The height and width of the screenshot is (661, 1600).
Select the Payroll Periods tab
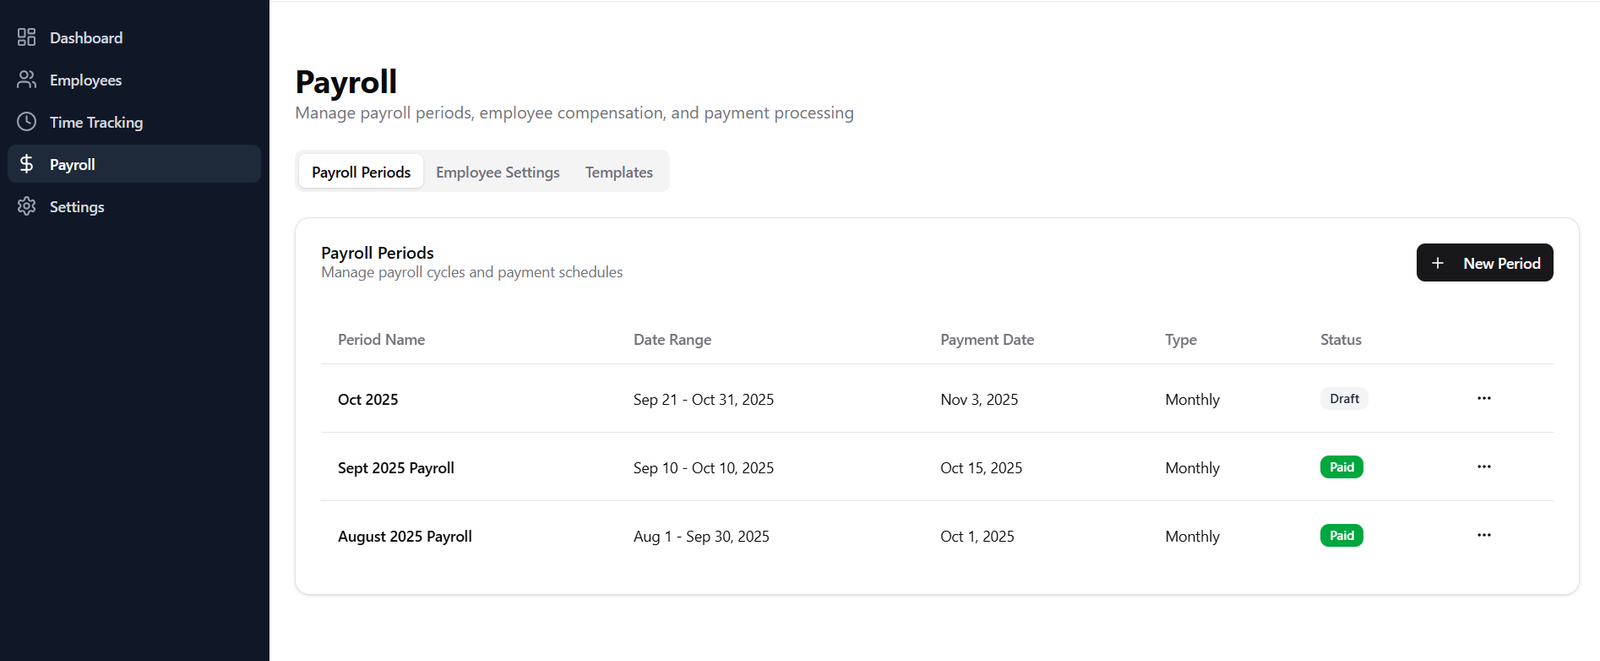(361, 172)
